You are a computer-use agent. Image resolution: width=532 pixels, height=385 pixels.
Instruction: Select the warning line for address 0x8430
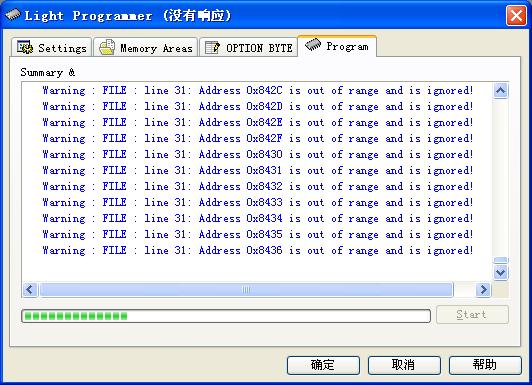[258, 154]
